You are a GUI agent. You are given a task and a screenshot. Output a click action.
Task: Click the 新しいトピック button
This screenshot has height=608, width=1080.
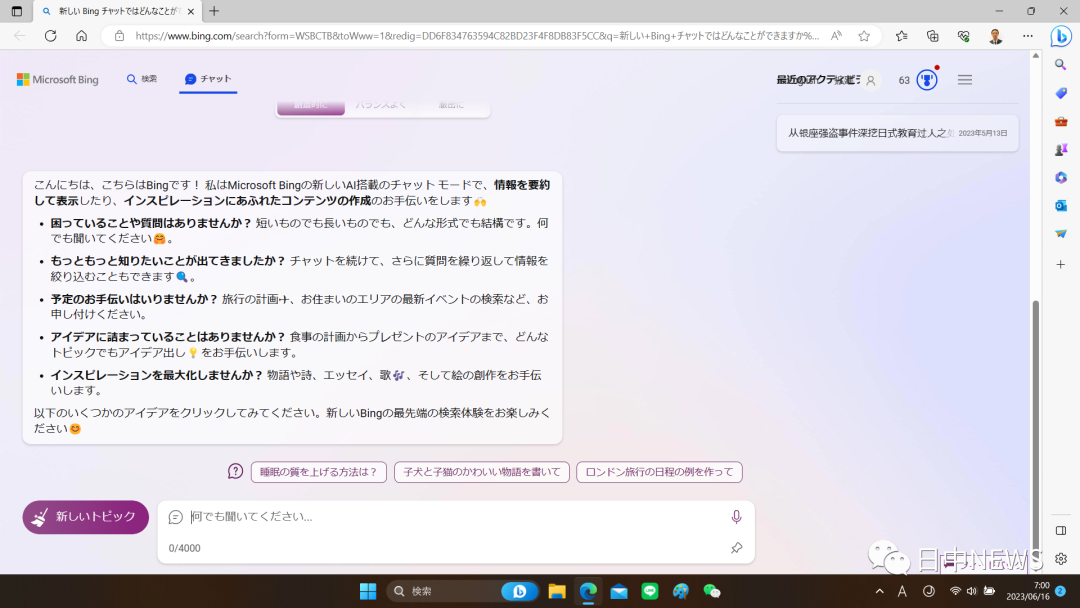click(x=85, y=517)
